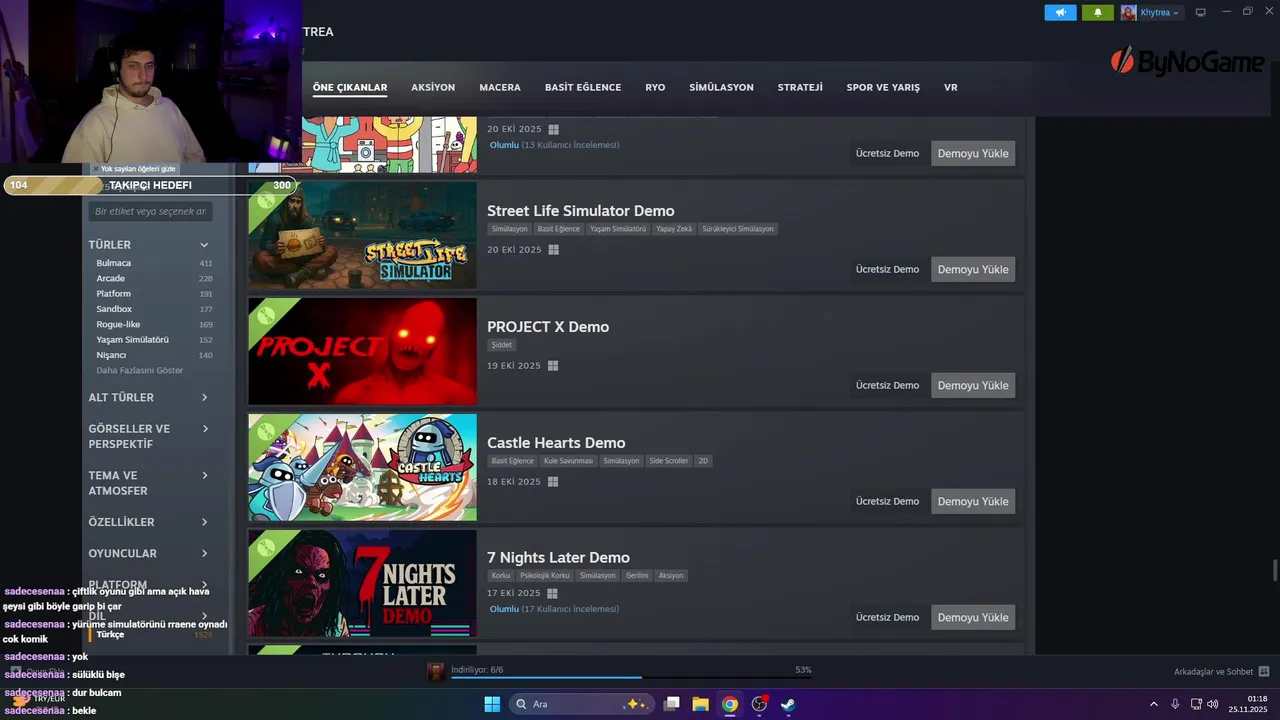1280x720 pixels.
Task: Click Windows platform icon on Castle Hearts row
Action: (x=553, y=482)
